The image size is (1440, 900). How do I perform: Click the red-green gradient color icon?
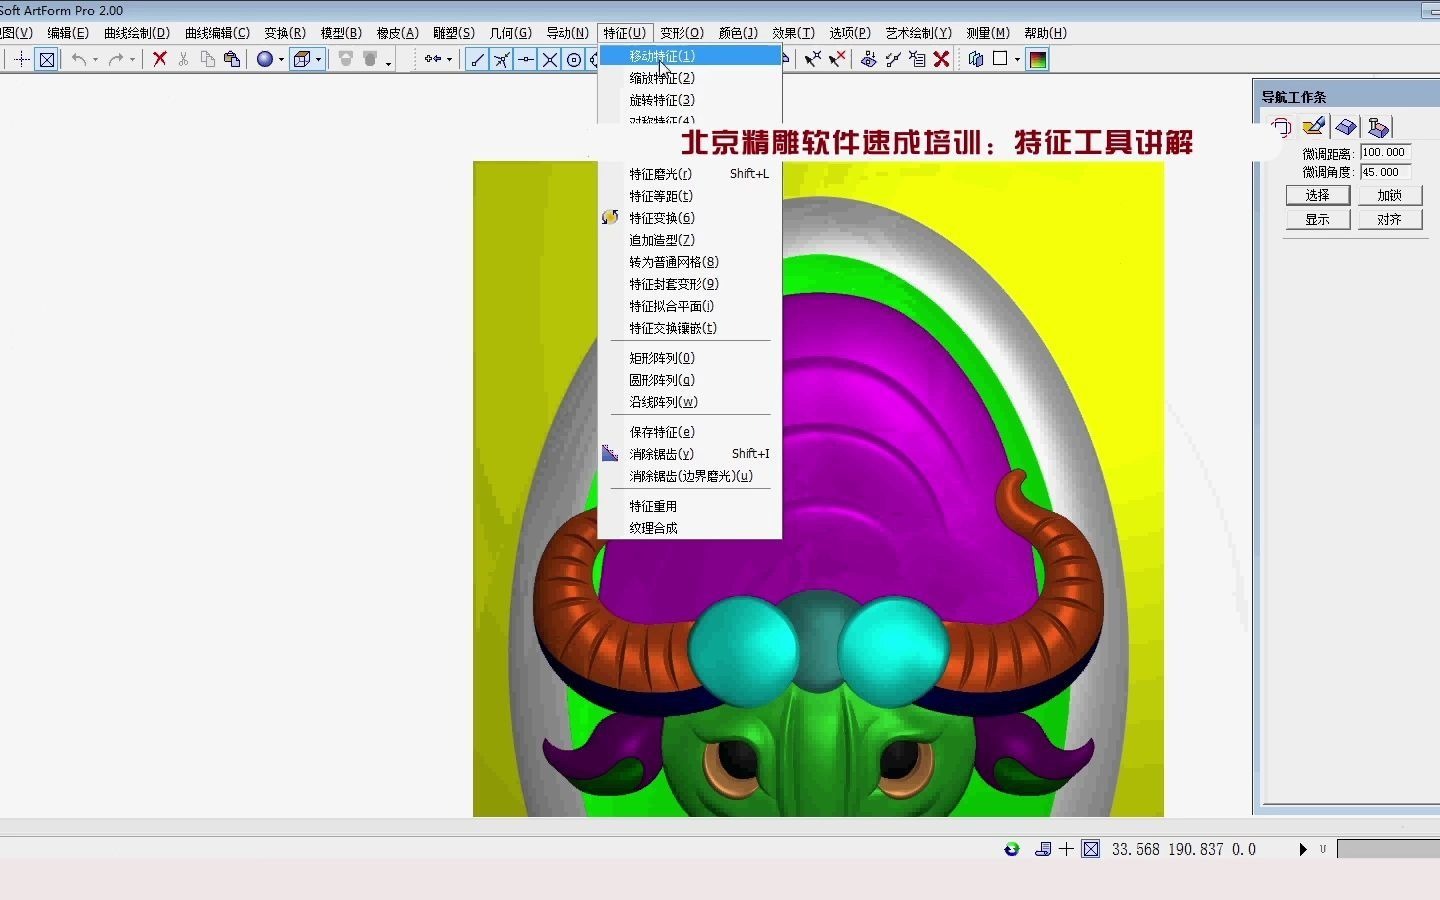1038,59
